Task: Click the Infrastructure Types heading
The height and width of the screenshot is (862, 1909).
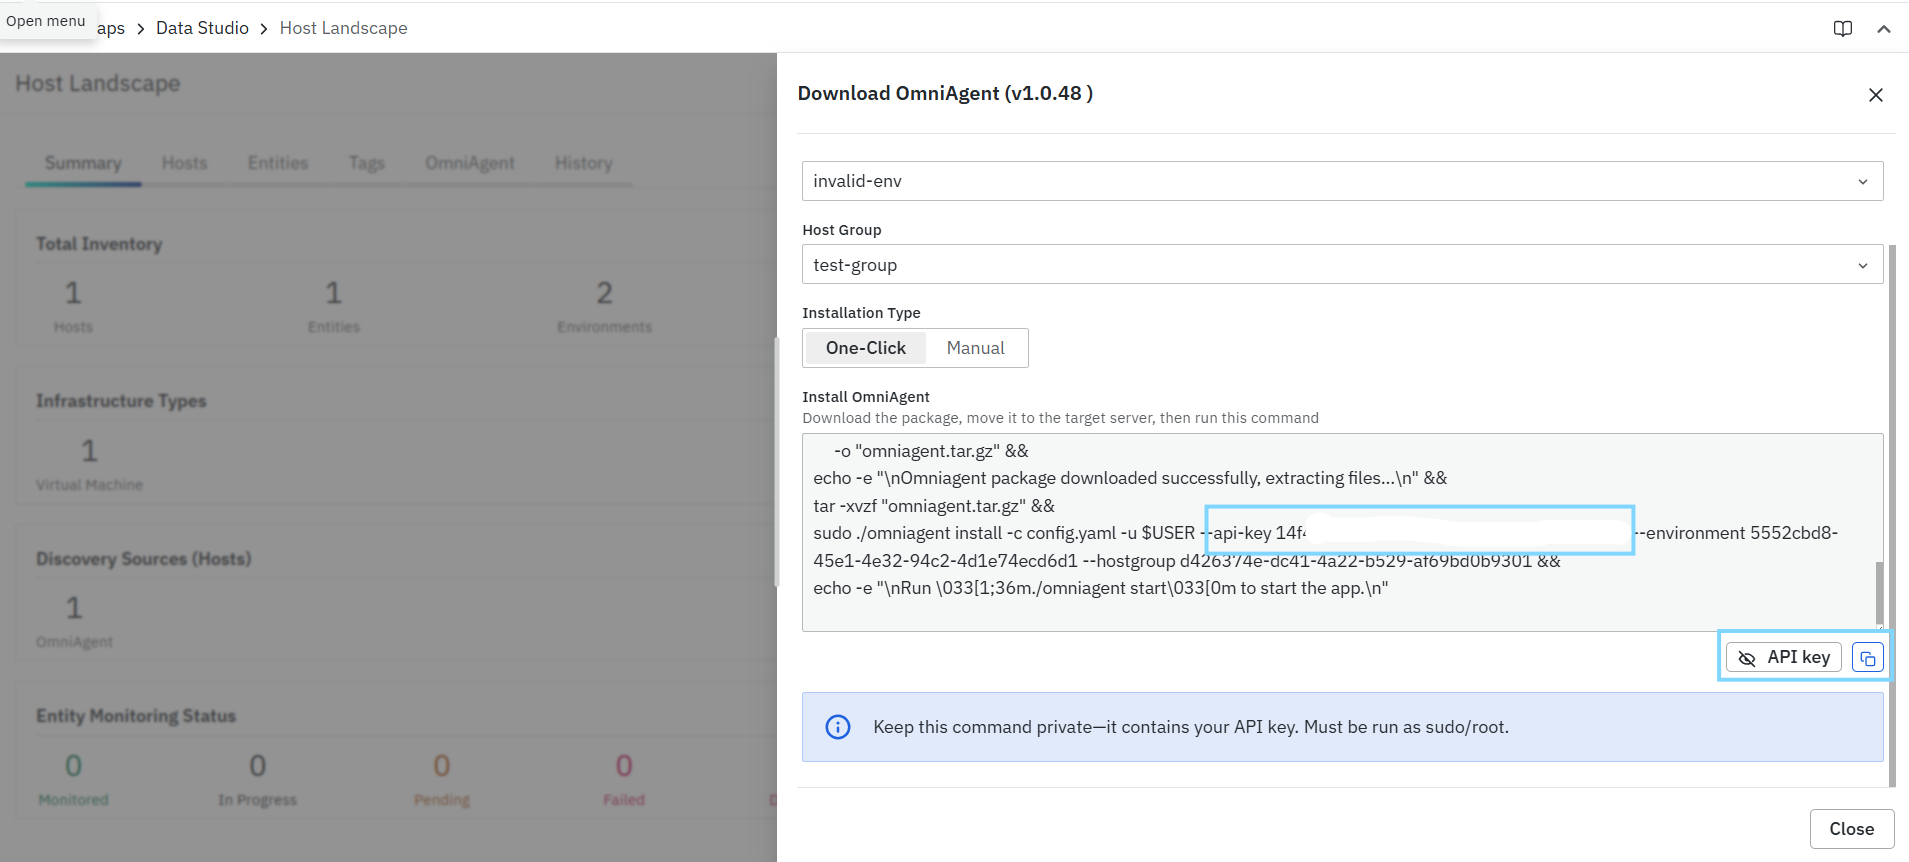Action: [121, 401]
